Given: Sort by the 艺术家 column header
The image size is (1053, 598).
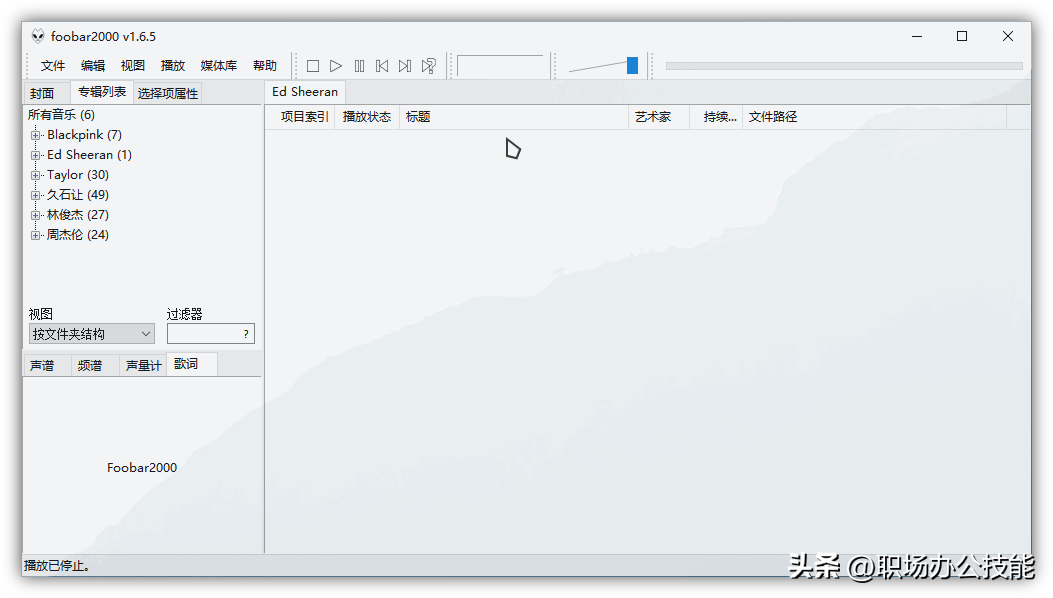Looking at the screenshot, I should click(x=659, y=117).
